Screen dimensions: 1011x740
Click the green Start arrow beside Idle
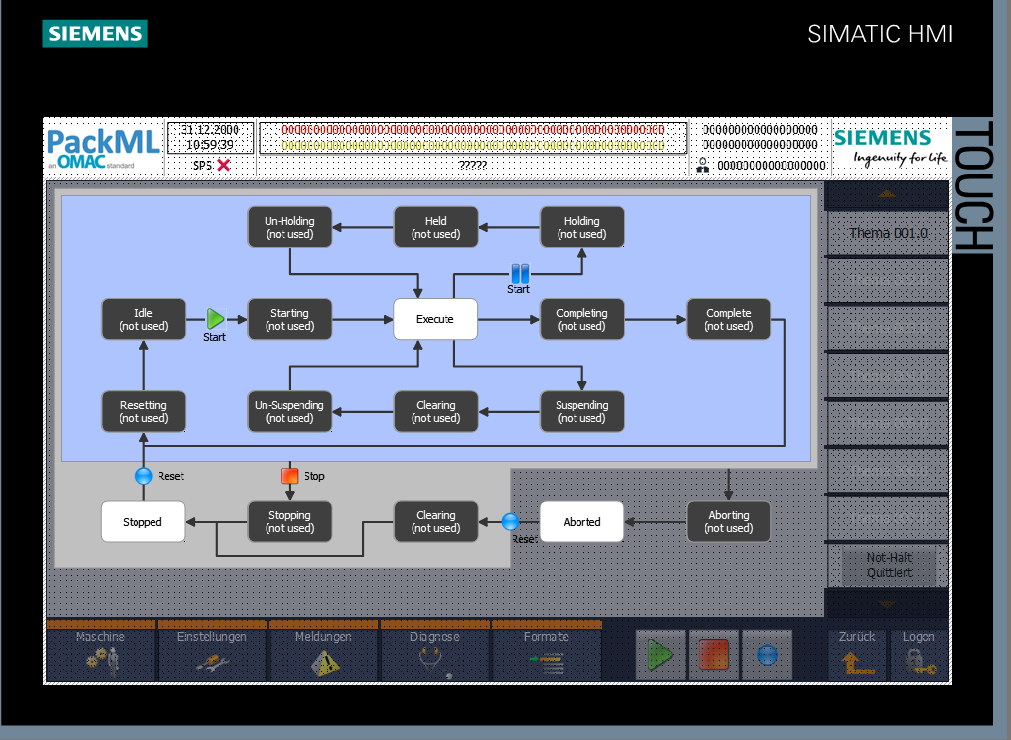(x=215, y=319)
